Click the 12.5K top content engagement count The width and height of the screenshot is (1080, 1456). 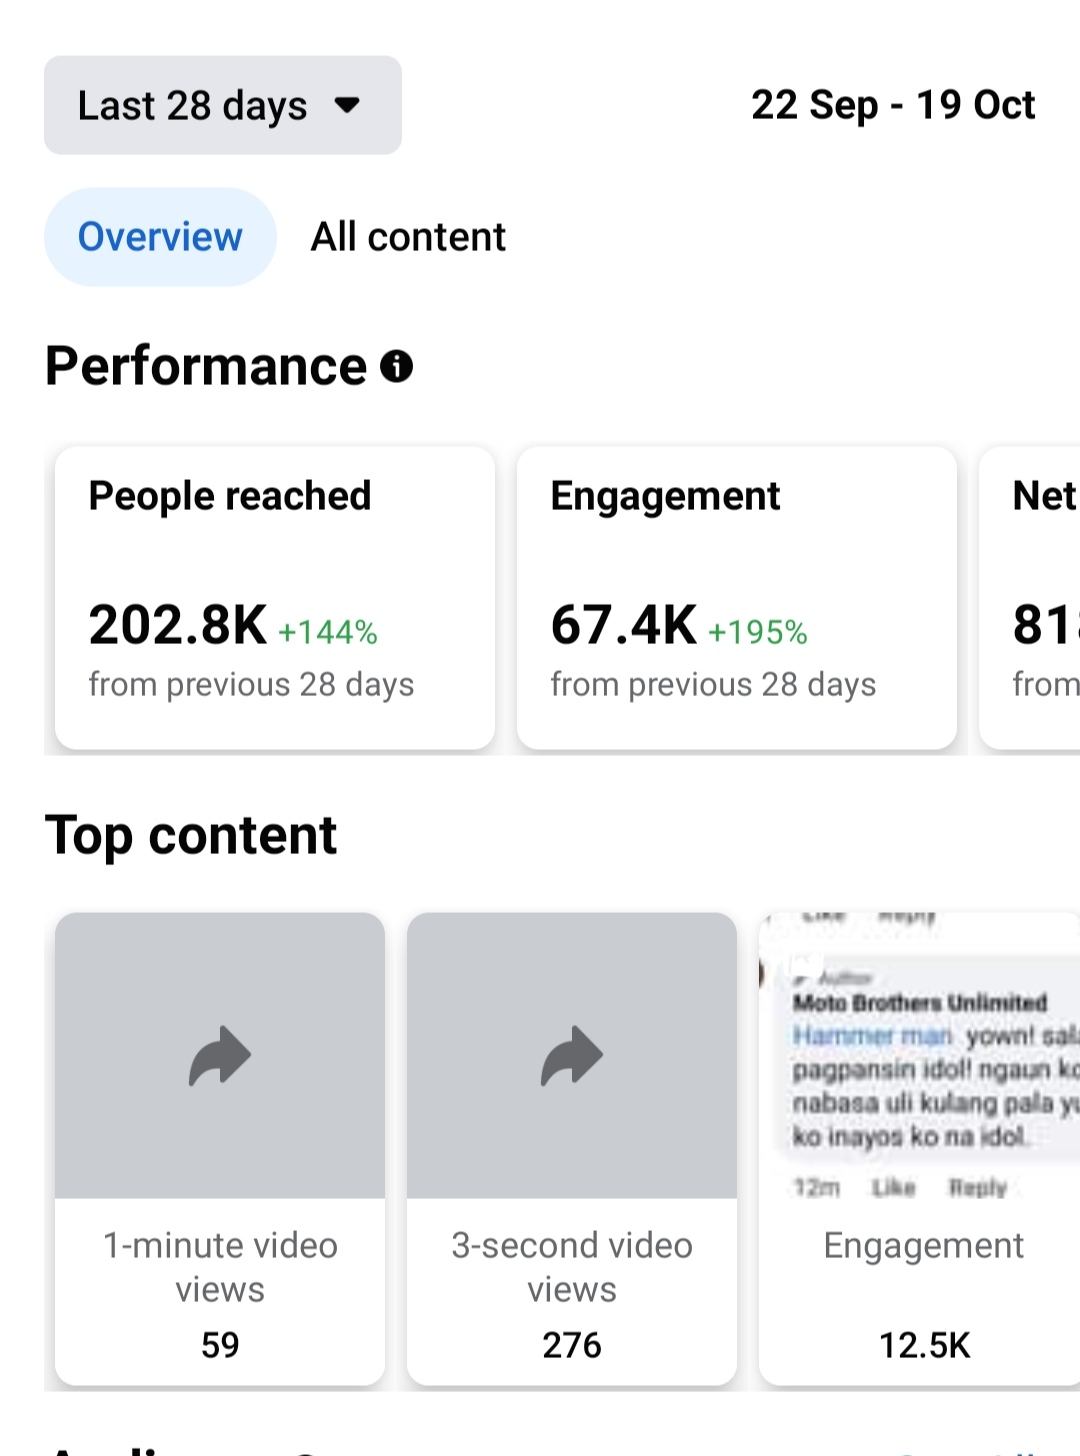(924, 1345)
